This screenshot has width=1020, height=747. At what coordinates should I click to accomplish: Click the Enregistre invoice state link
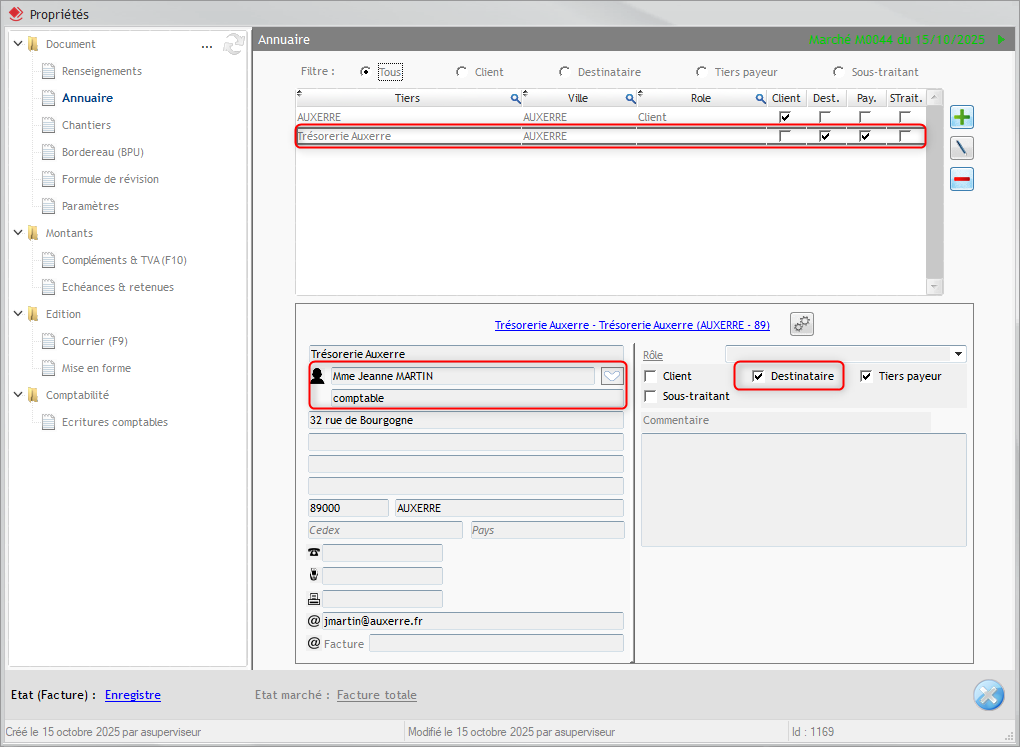coord(132,695)
